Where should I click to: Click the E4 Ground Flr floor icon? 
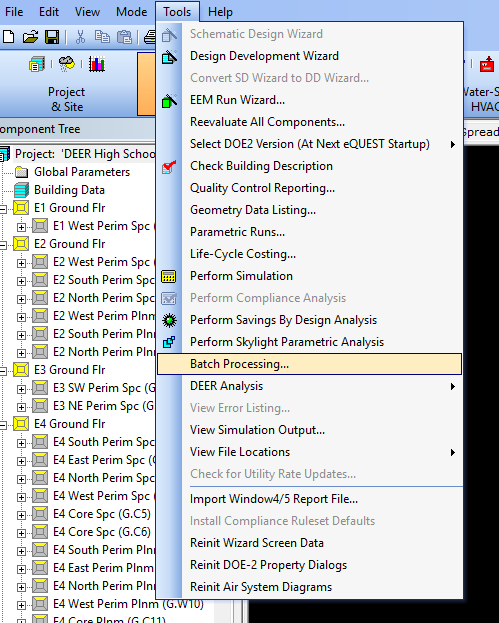[21, 424]
